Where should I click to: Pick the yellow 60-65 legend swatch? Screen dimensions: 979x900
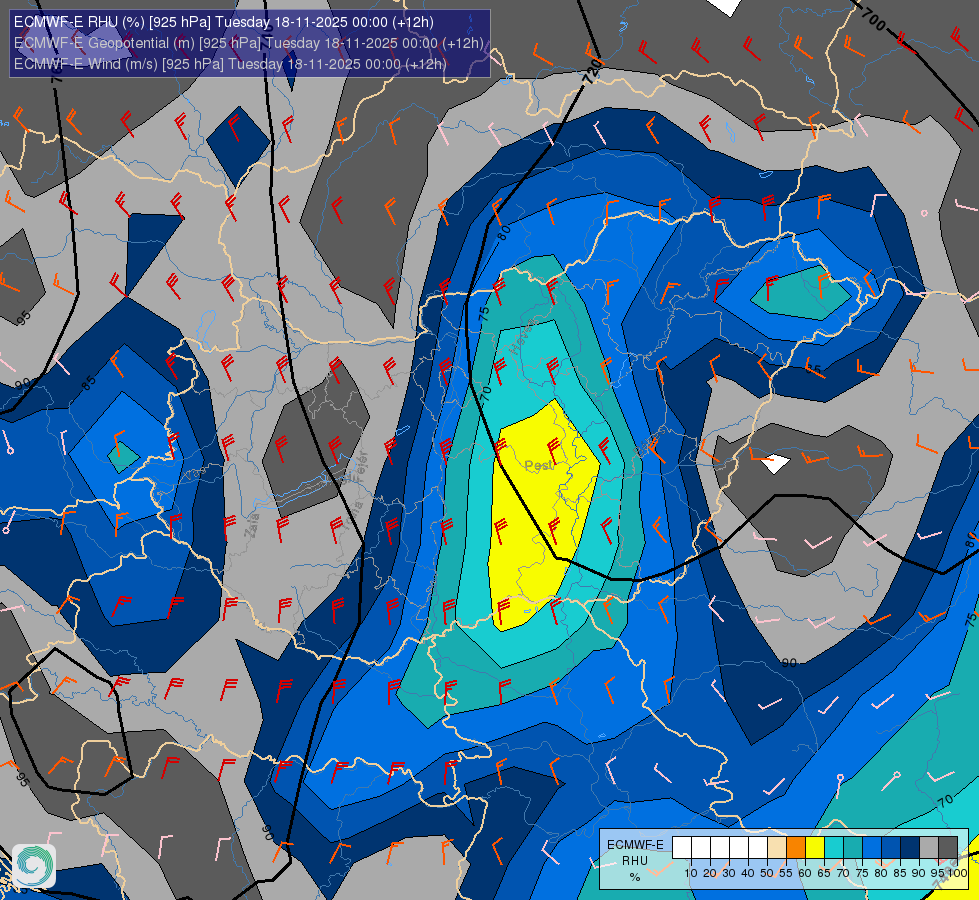(815, 847)
